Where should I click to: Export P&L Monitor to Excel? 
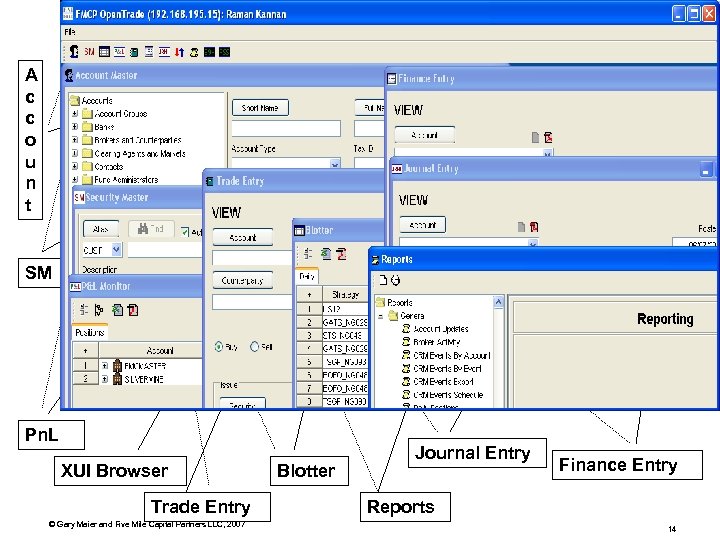118,310
